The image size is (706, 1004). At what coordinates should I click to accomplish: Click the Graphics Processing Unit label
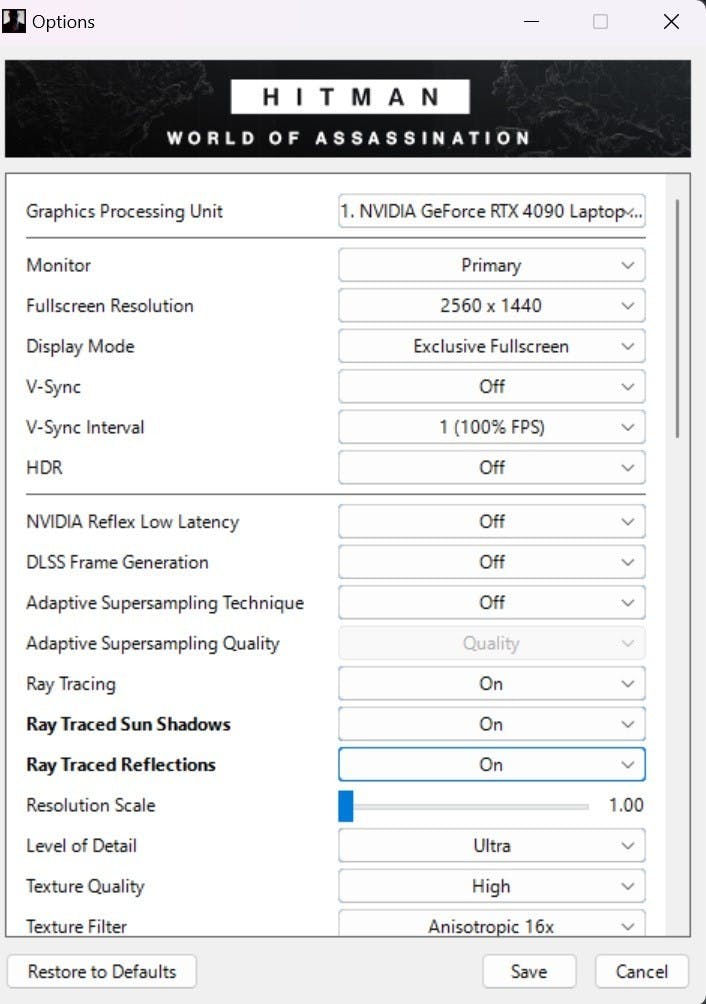(124, 211)
